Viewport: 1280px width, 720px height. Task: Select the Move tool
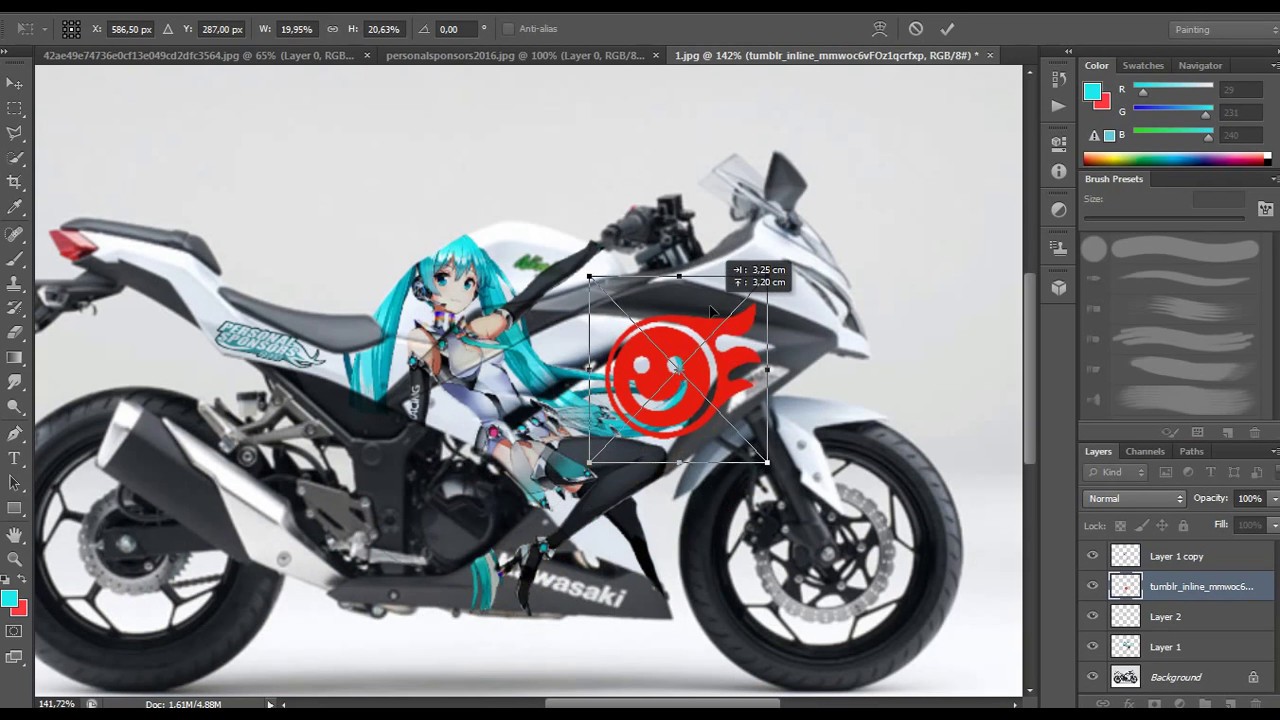pos(14,83)
